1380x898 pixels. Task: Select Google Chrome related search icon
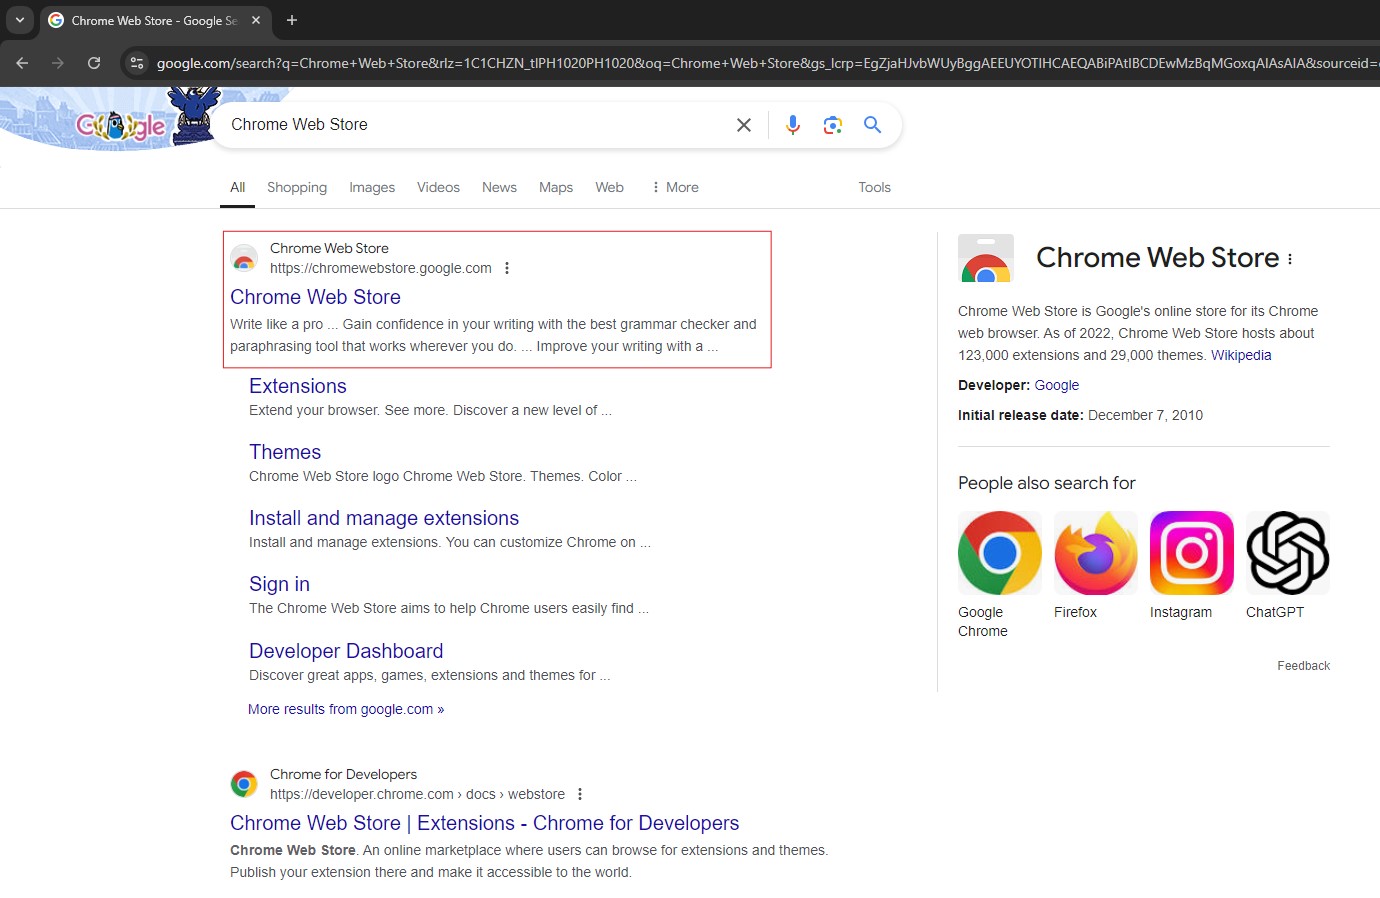coord(1000,553)
